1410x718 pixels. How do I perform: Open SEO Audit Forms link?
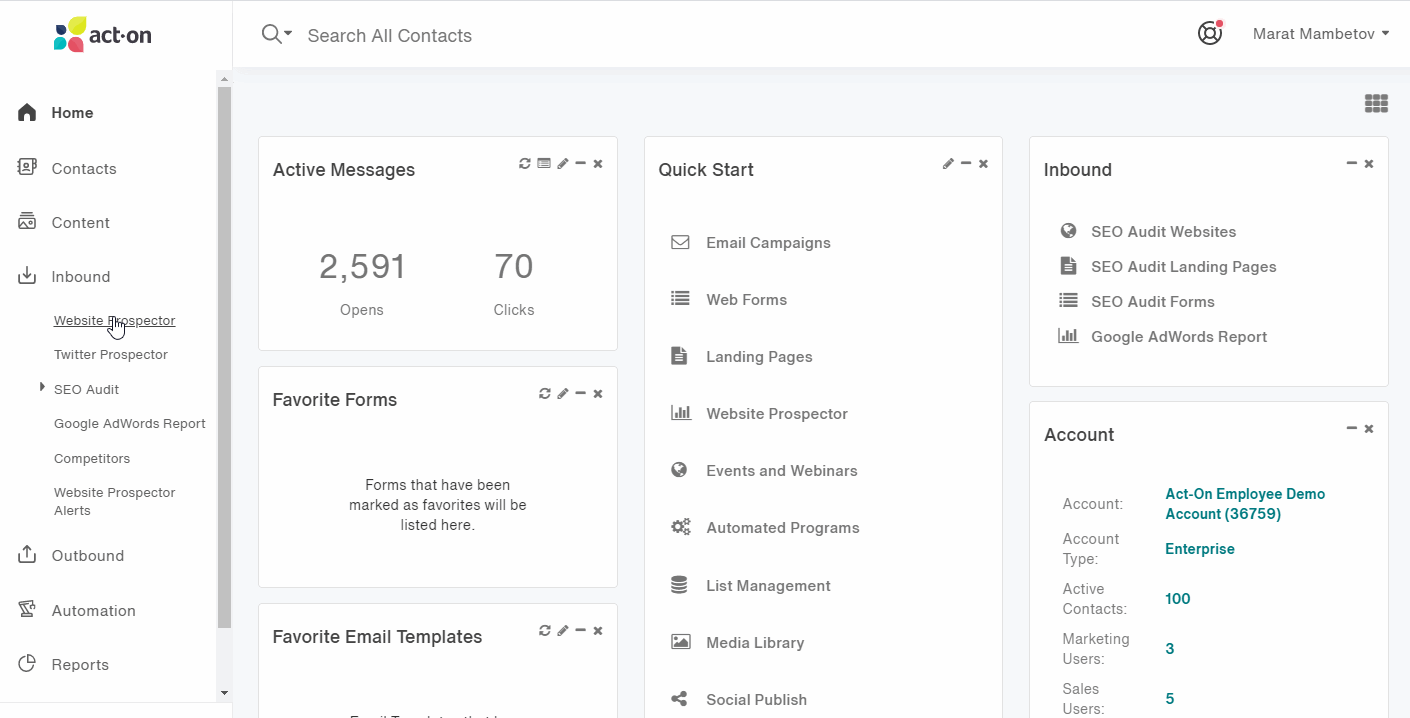coord(1152,302)
